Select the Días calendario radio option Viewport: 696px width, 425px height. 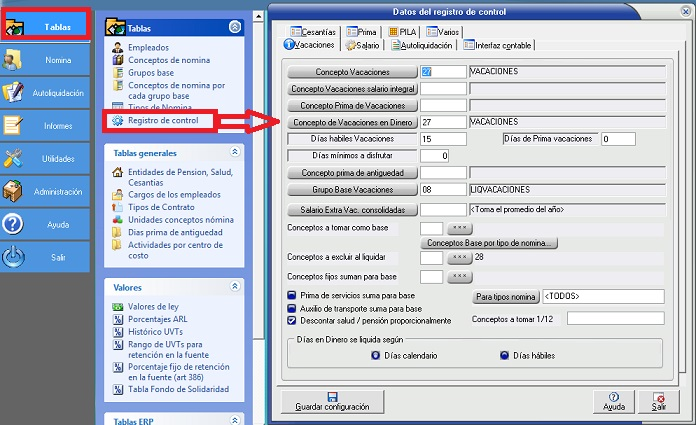tap(375, 354)
